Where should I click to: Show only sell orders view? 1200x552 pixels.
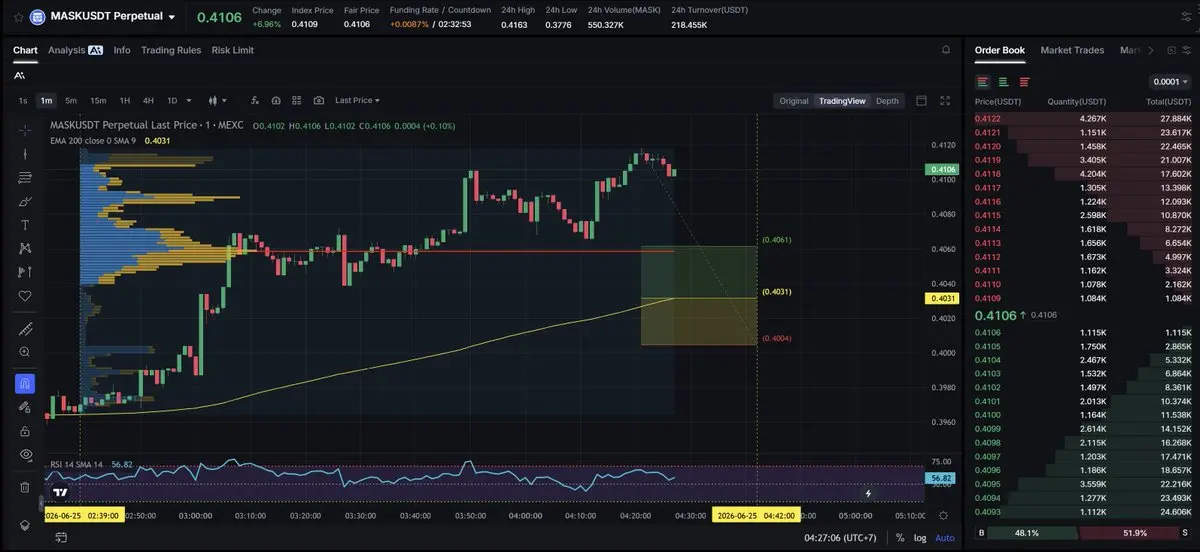pyautogui.click(x=1025, y=82)
